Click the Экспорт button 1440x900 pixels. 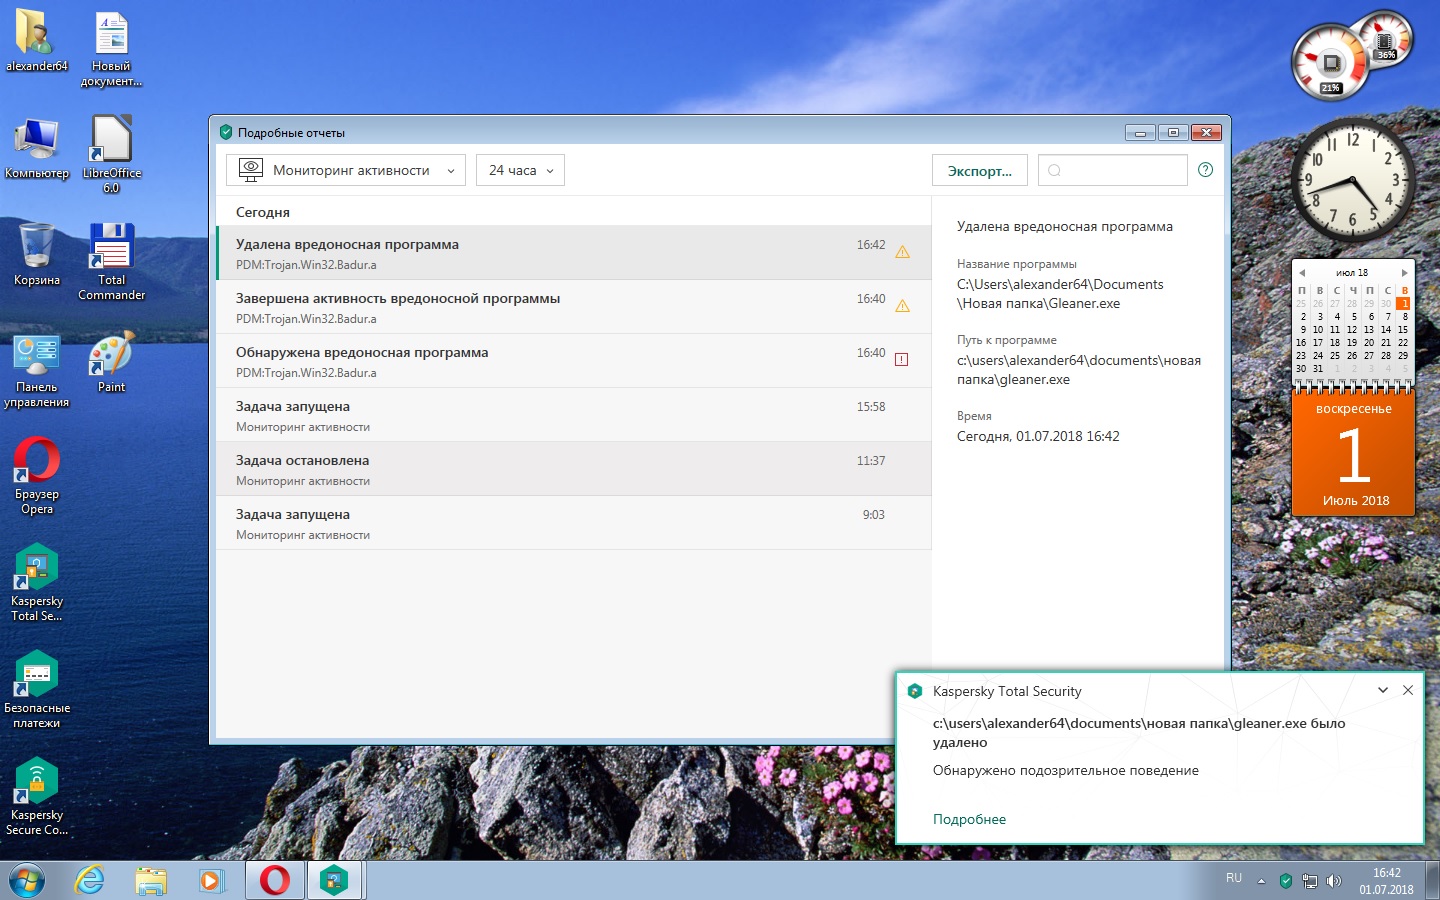tap(979, 171)
